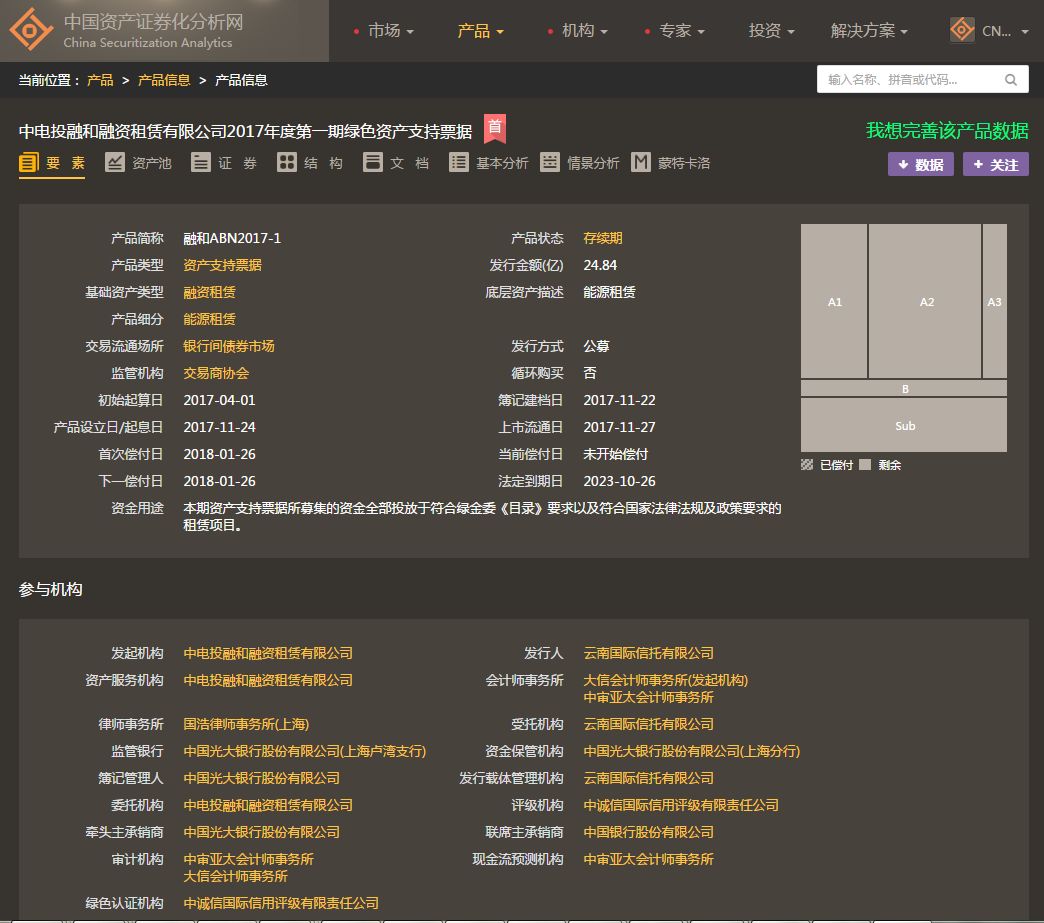Click the red 首 badge icon
The image size is (1044, 923).
[x=495, y=128]
